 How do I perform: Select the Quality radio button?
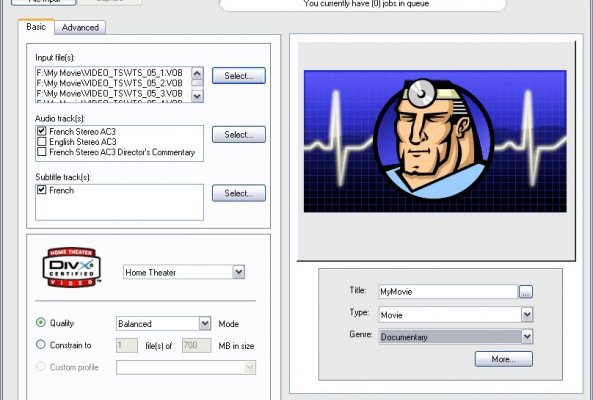click(x=40, y=322)
